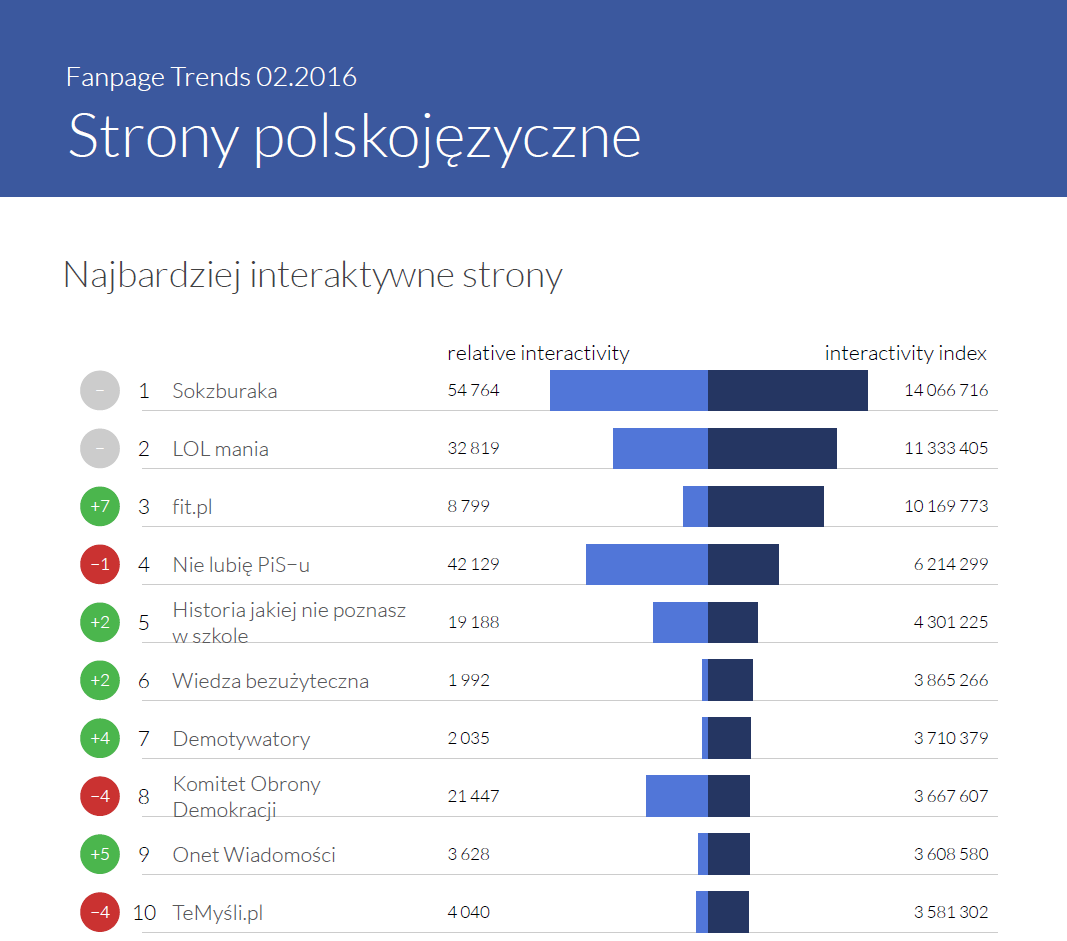Open the Wiedza bezużyteczna page name
This screenshot has width=1067, height=941.
point(270,681)
